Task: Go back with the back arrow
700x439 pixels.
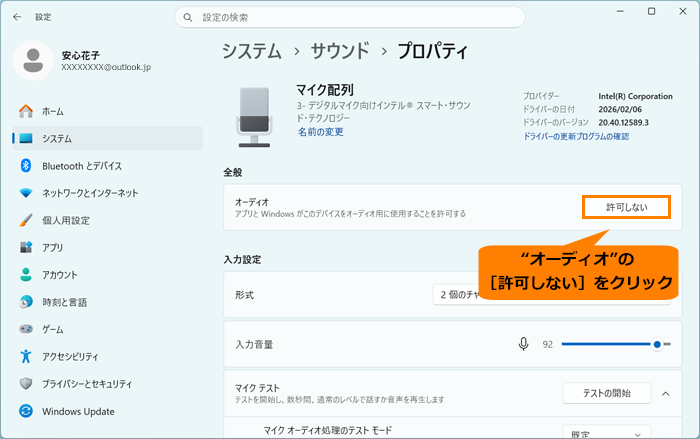Action: click(x=17, y=17)
